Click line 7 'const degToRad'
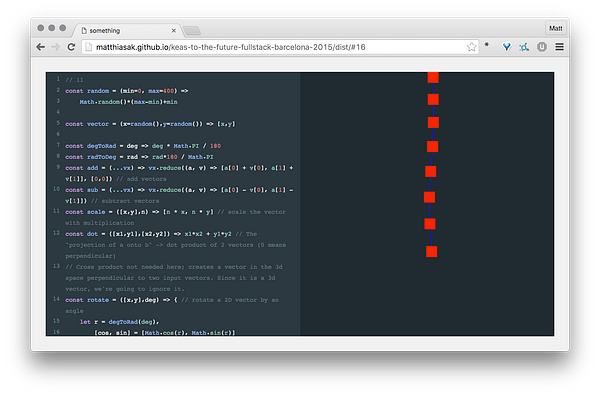Image resolution: width=600 pixels, height=395 pixels. [143, 146]
